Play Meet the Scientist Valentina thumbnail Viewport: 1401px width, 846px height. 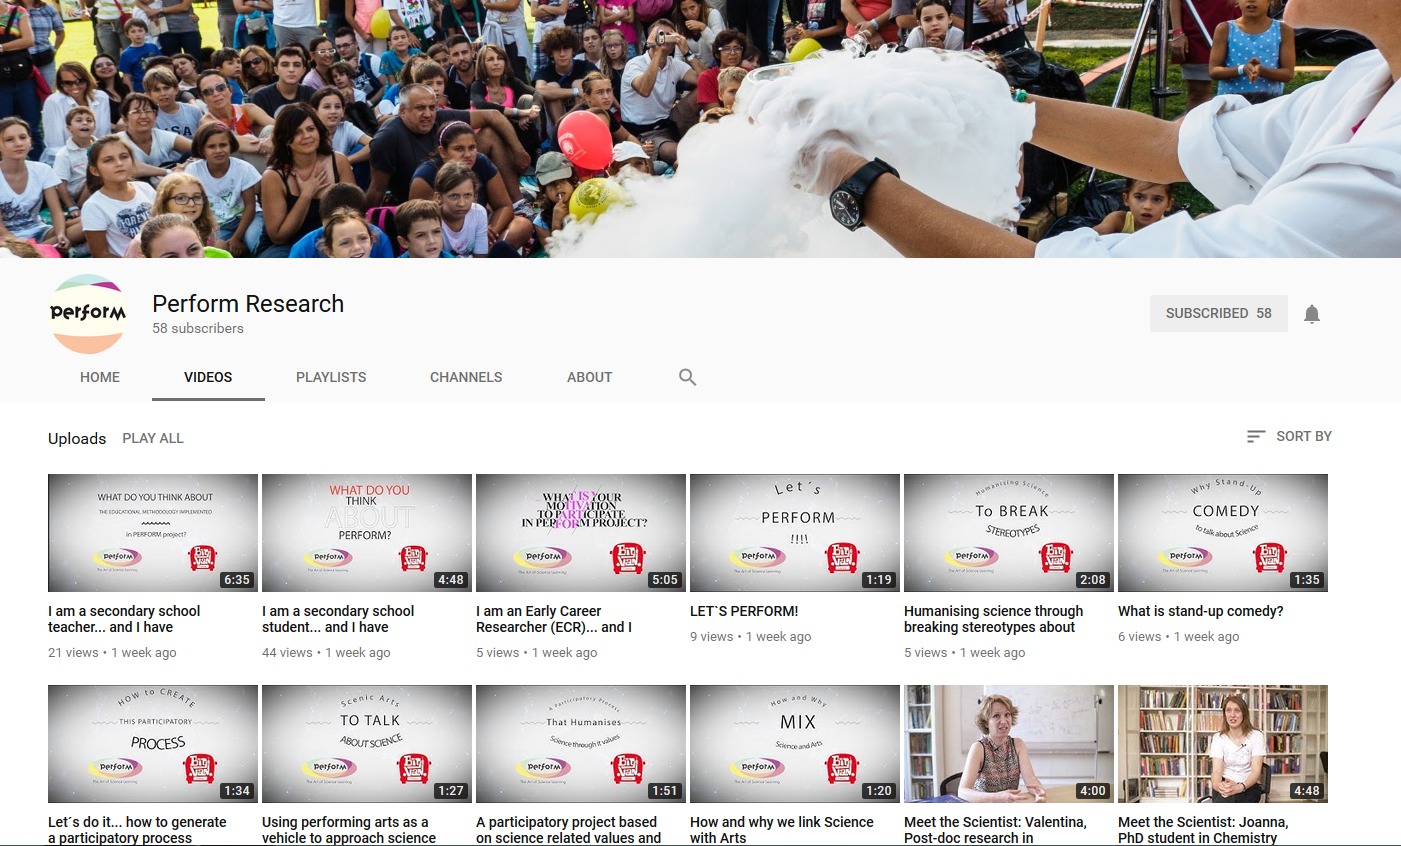pyautogui.click(x=1009, y=744)
